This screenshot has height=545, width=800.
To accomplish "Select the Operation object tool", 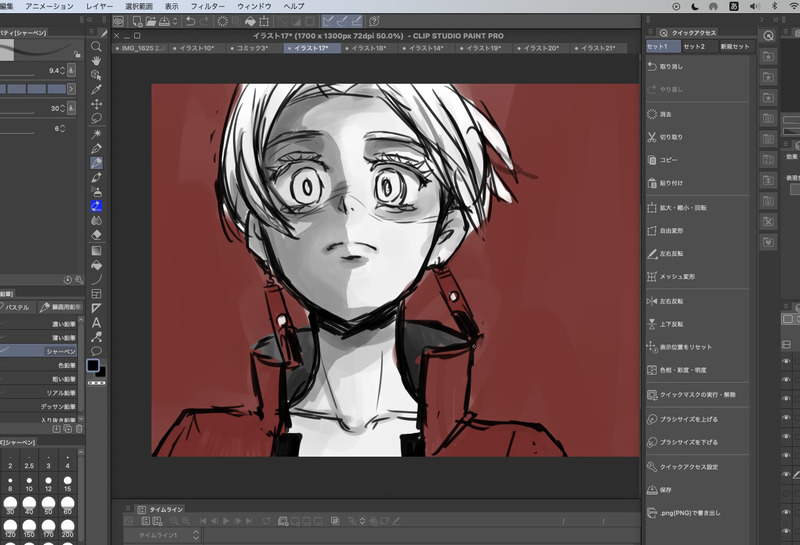I will pyautogui.click(x=96, y=75).
